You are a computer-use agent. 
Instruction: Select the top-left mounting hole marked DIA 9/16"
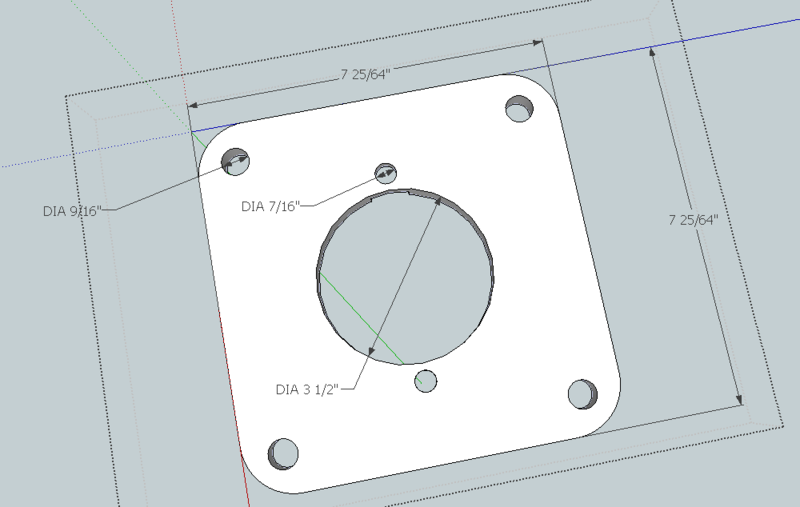pos(235,161)
